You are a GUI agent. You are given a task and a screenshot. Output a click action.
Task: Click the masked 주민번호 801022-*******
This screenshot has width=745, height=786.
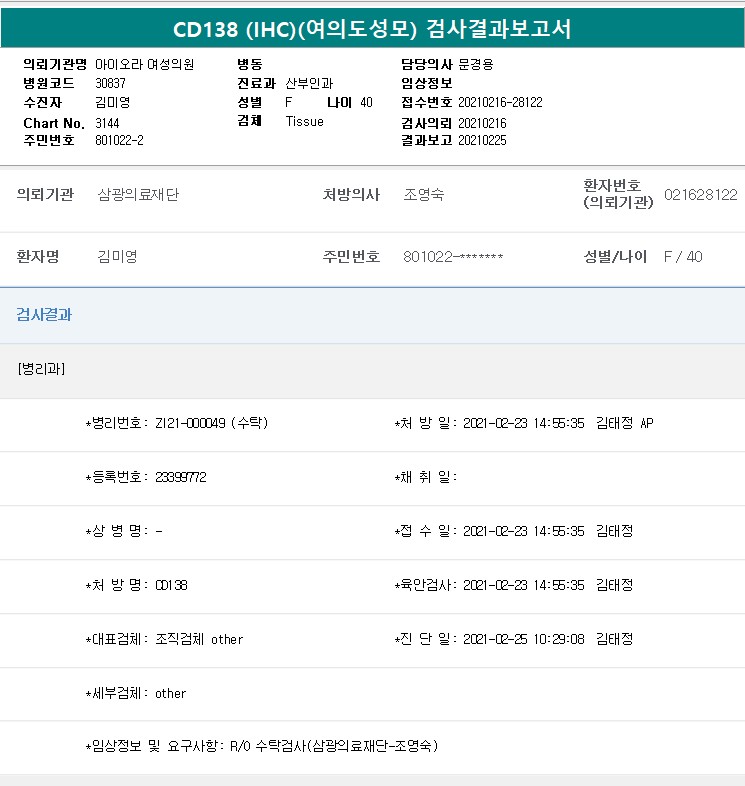[453, 257]
